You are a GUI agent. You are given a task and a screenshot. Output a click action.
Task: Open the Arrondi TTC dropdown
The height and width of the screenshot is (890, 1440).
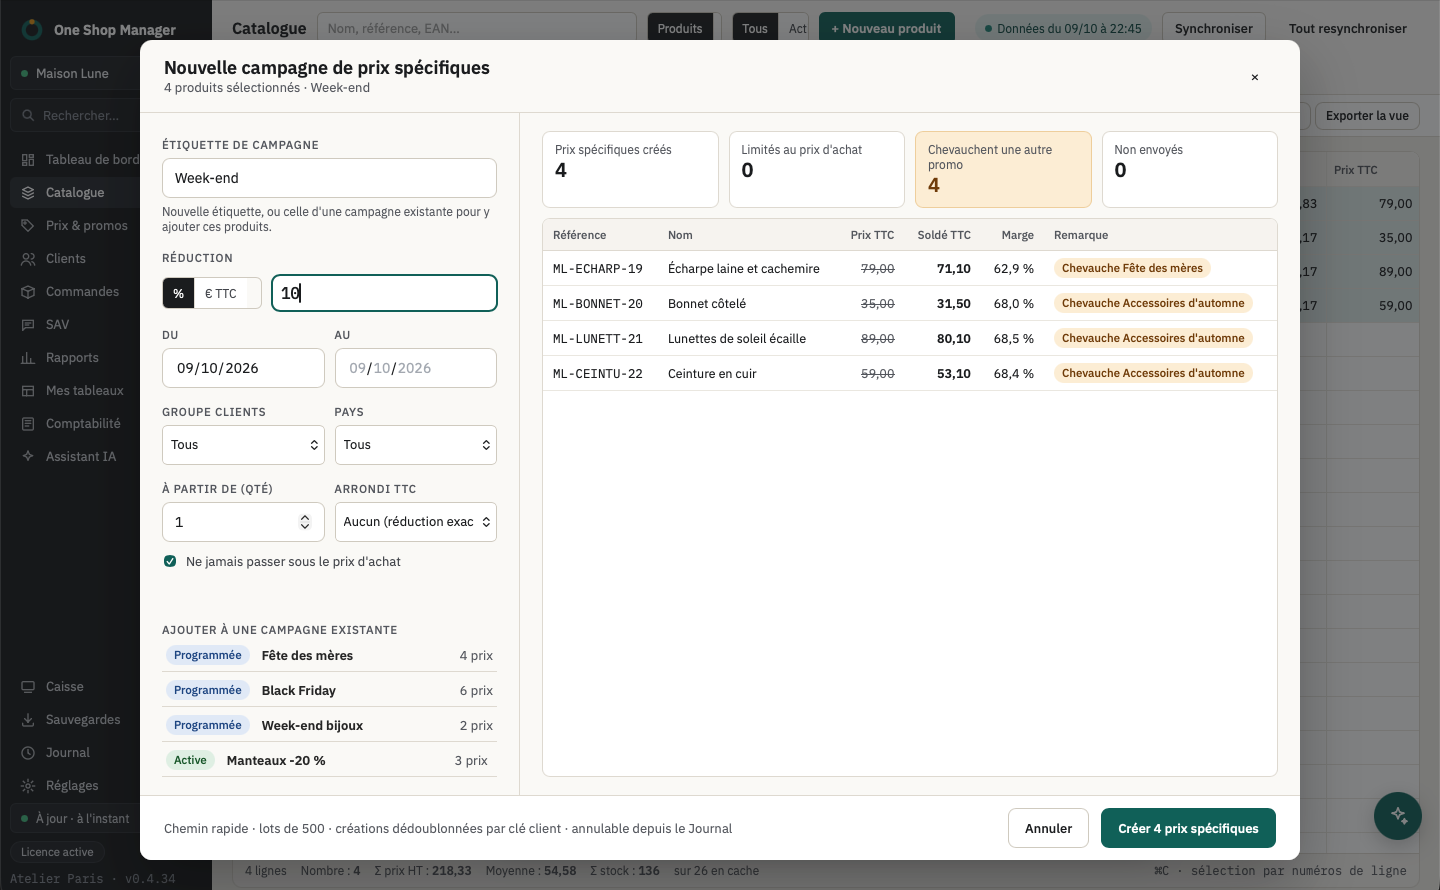tap(416, 522)
